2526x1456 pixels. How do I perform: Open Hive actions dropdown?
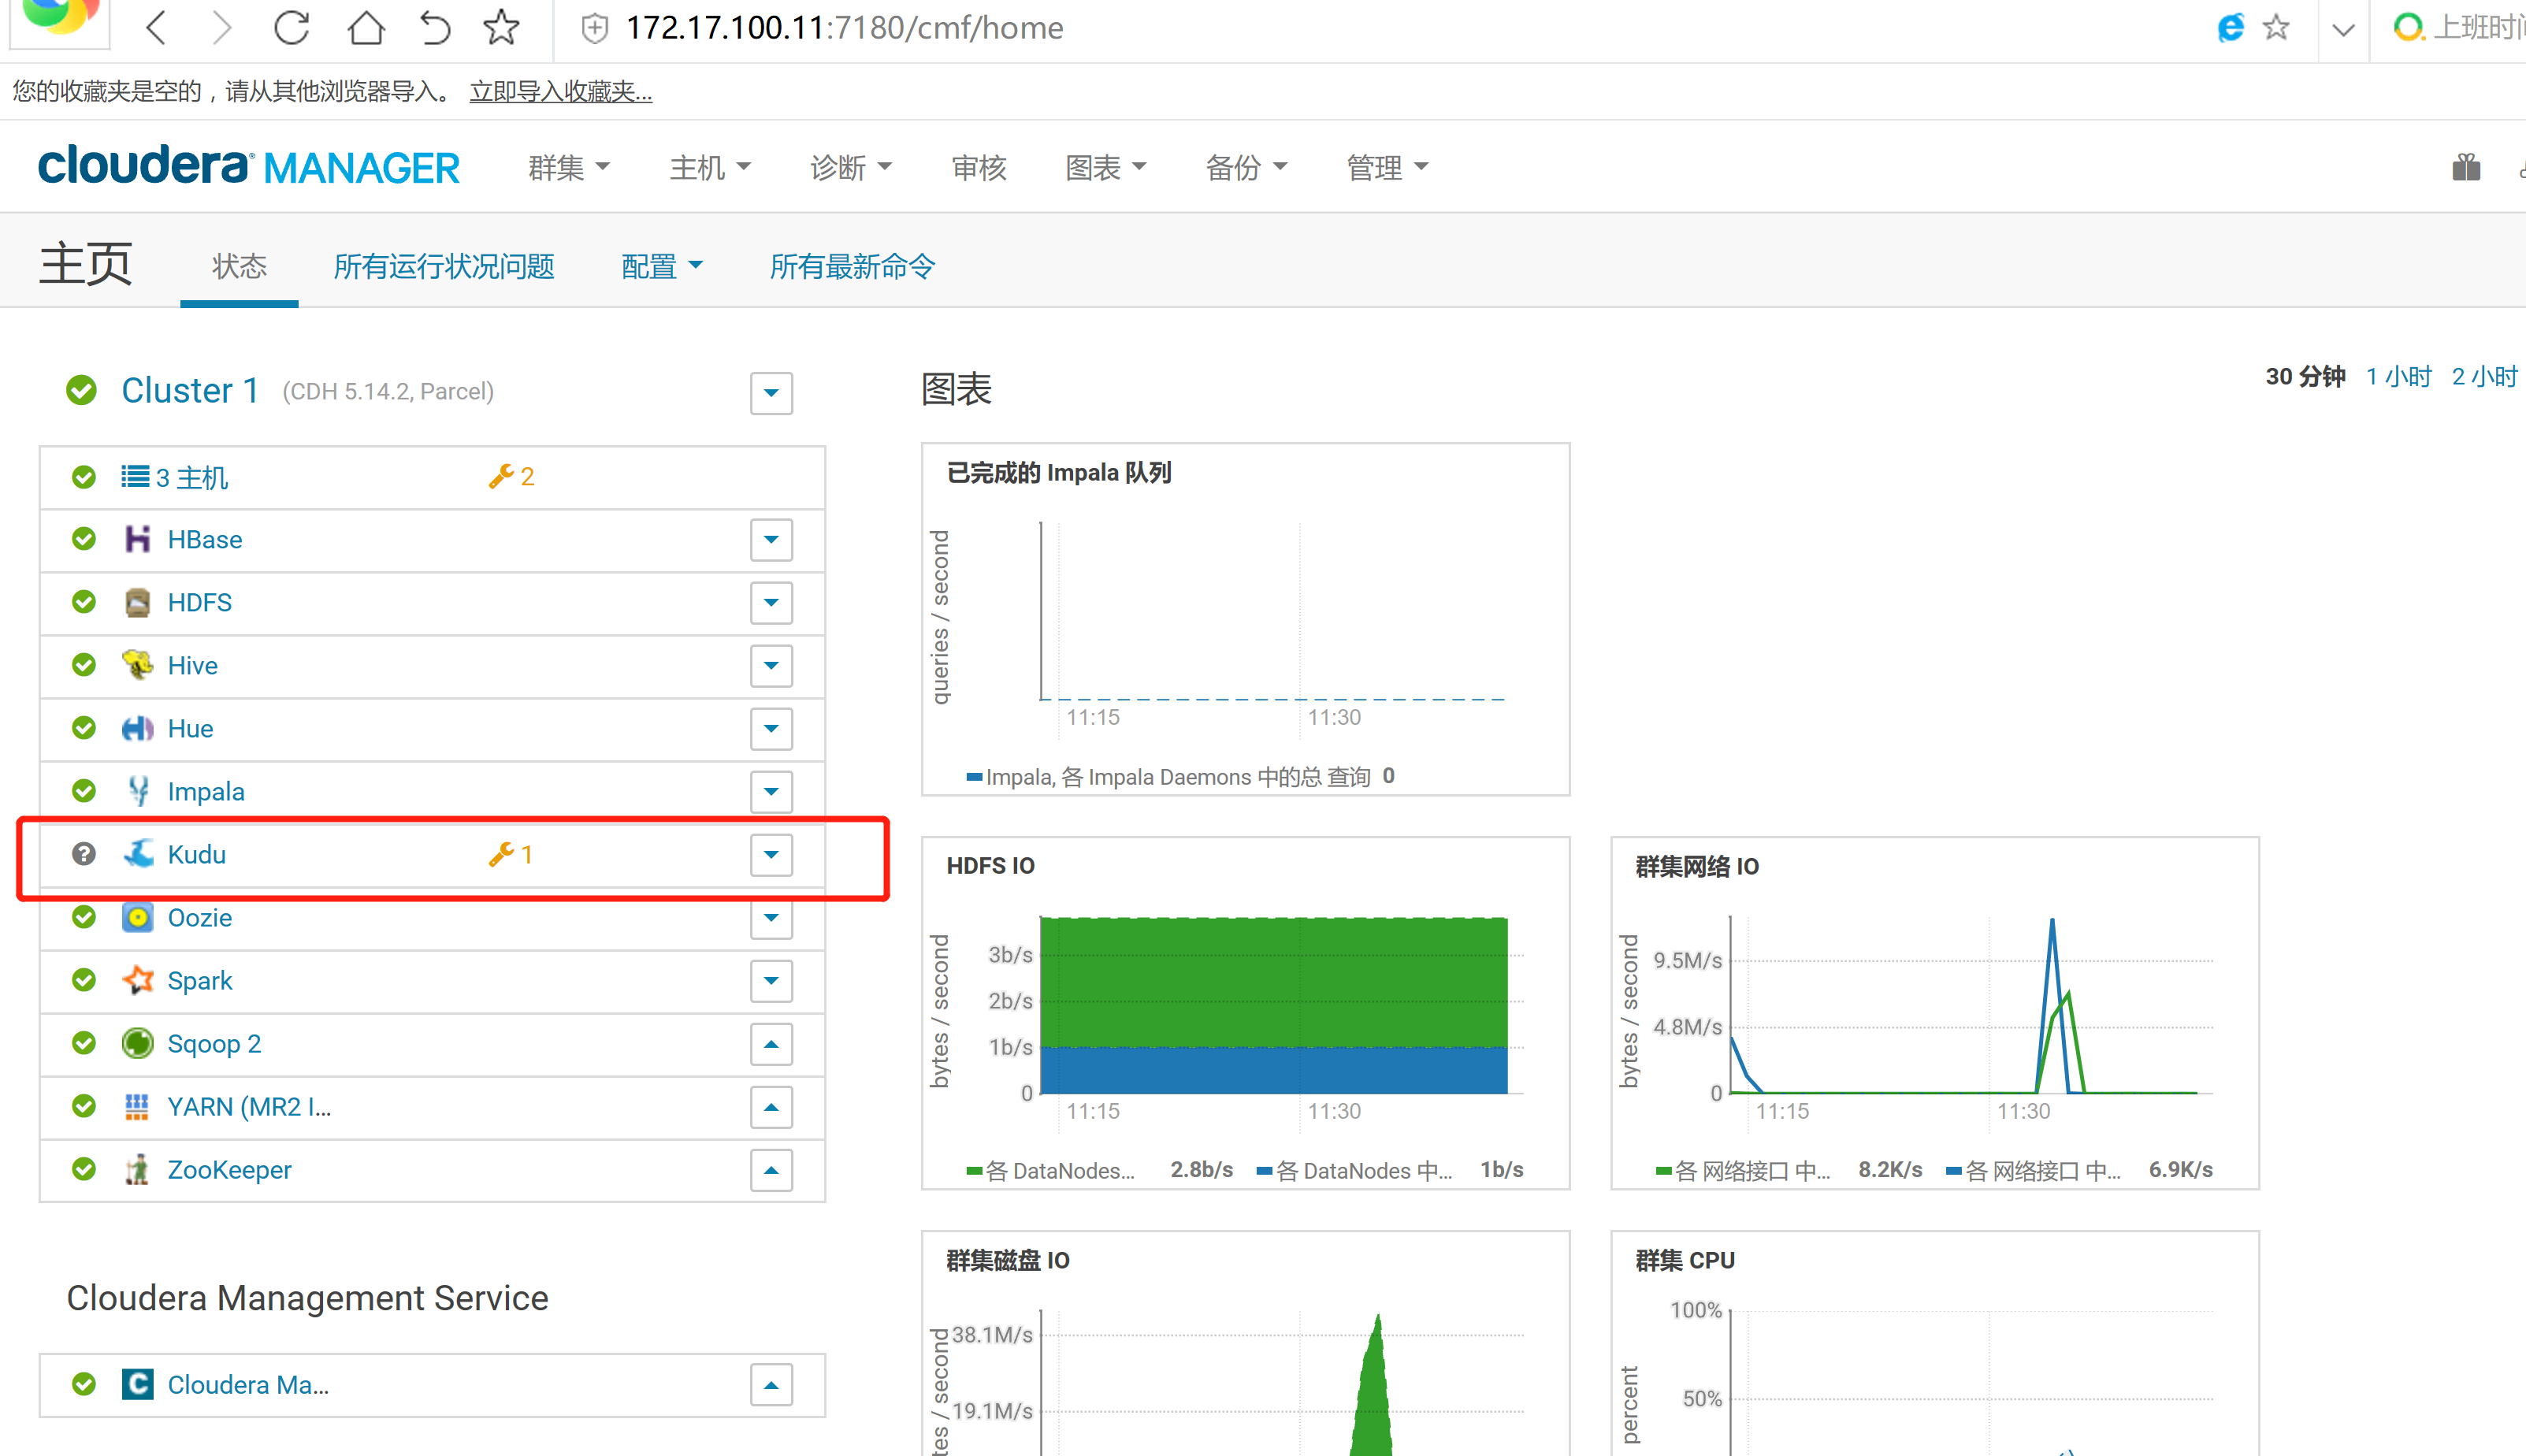click(771, 665)
